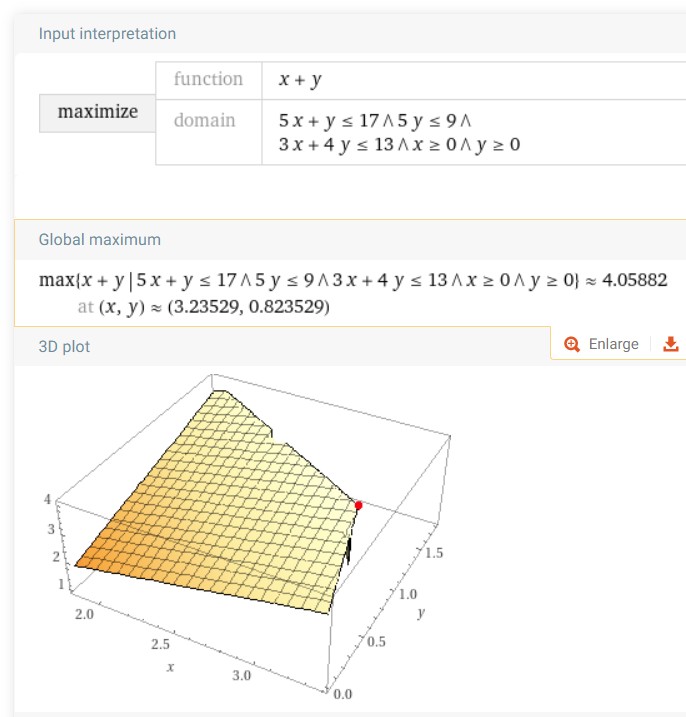Click the 4.05882 maximum value result
Image resolution: width=686 pixels, height=717 pixels.
[634, 280]
